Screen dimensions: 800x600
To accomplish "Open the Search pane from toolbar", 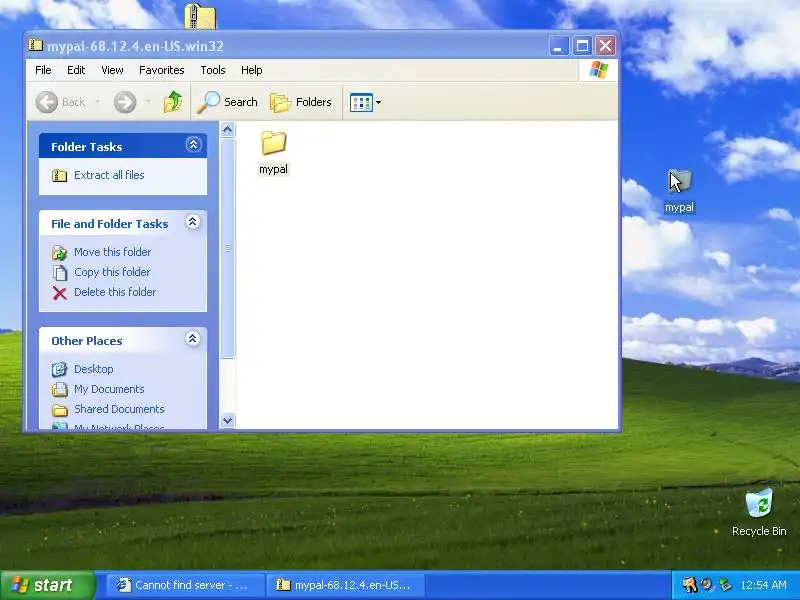I will pyautogui.click(x=228, y=102).
